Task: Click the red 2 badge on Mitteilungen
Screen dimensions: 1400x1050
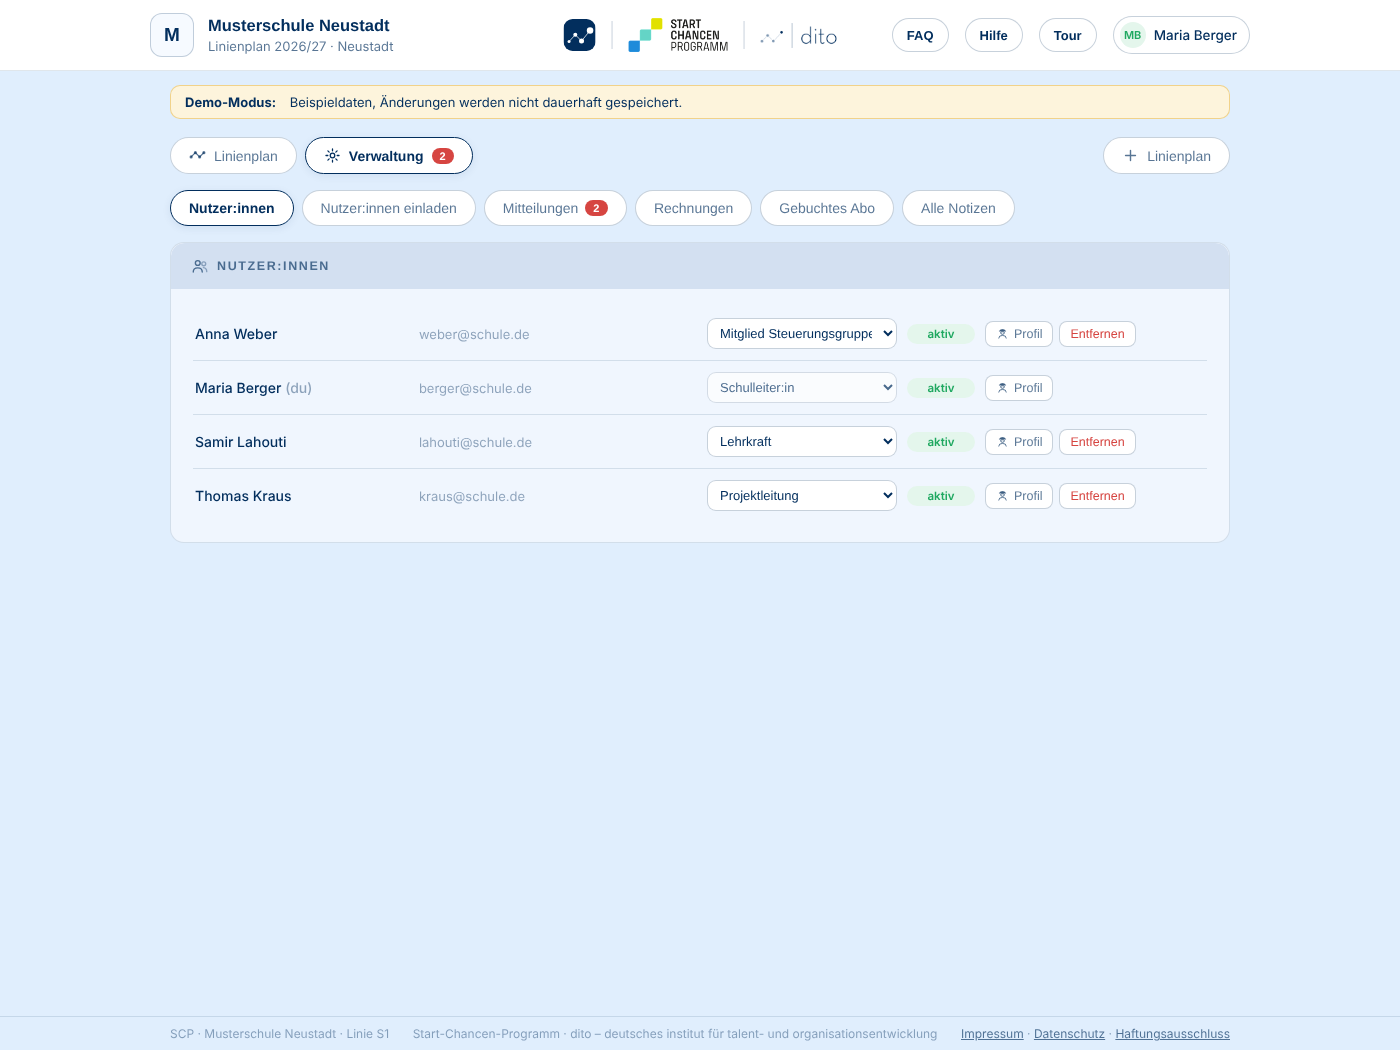Action: click(x=596, y=208)
